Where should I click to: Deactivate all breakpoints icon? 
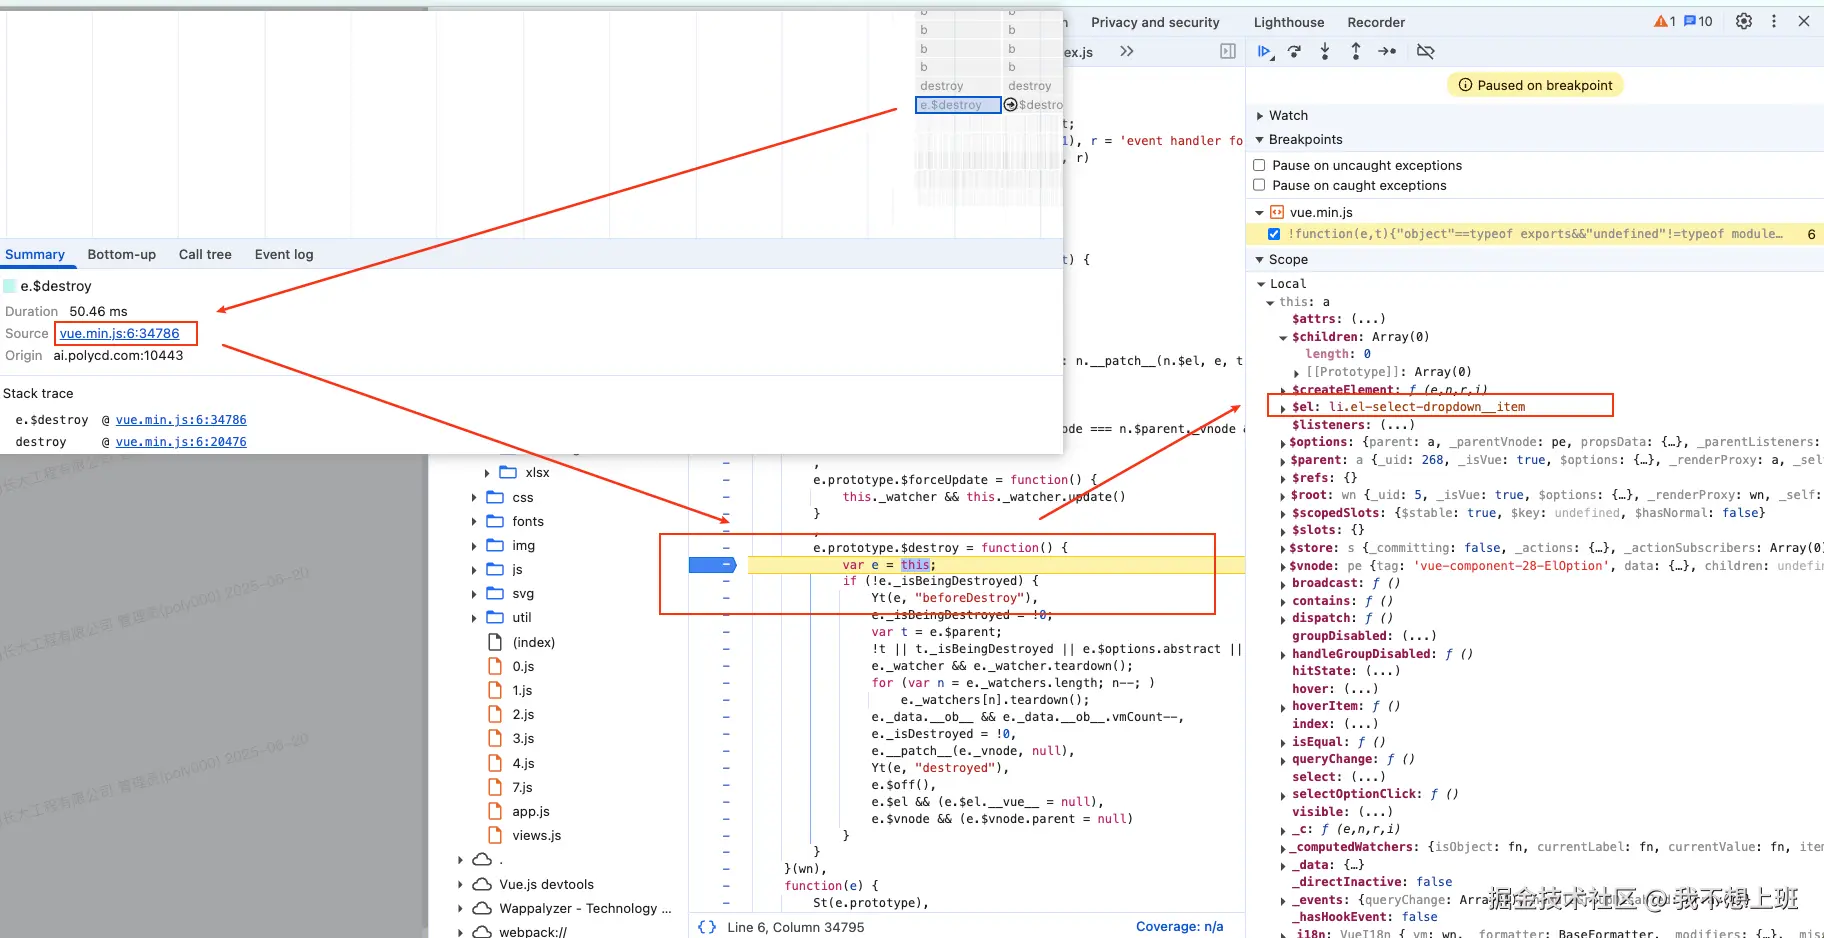[1426, 51]
